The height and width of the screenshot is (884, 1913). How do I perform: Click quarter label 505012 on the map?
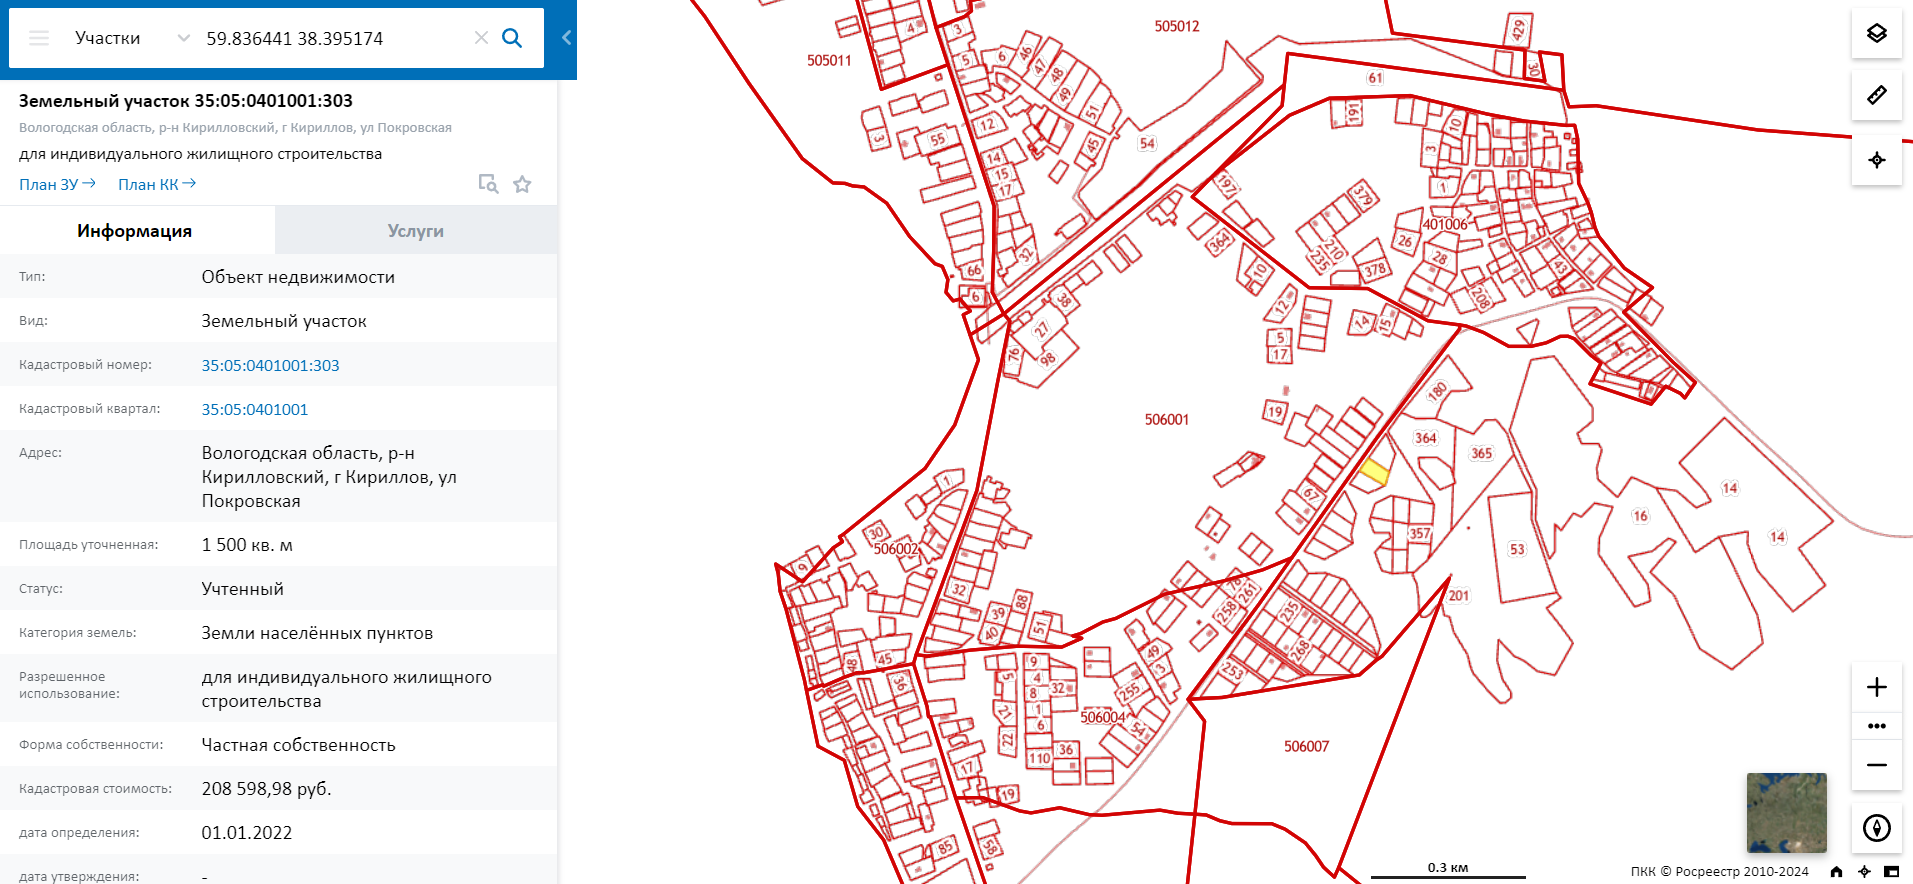tap(1177, 26)
